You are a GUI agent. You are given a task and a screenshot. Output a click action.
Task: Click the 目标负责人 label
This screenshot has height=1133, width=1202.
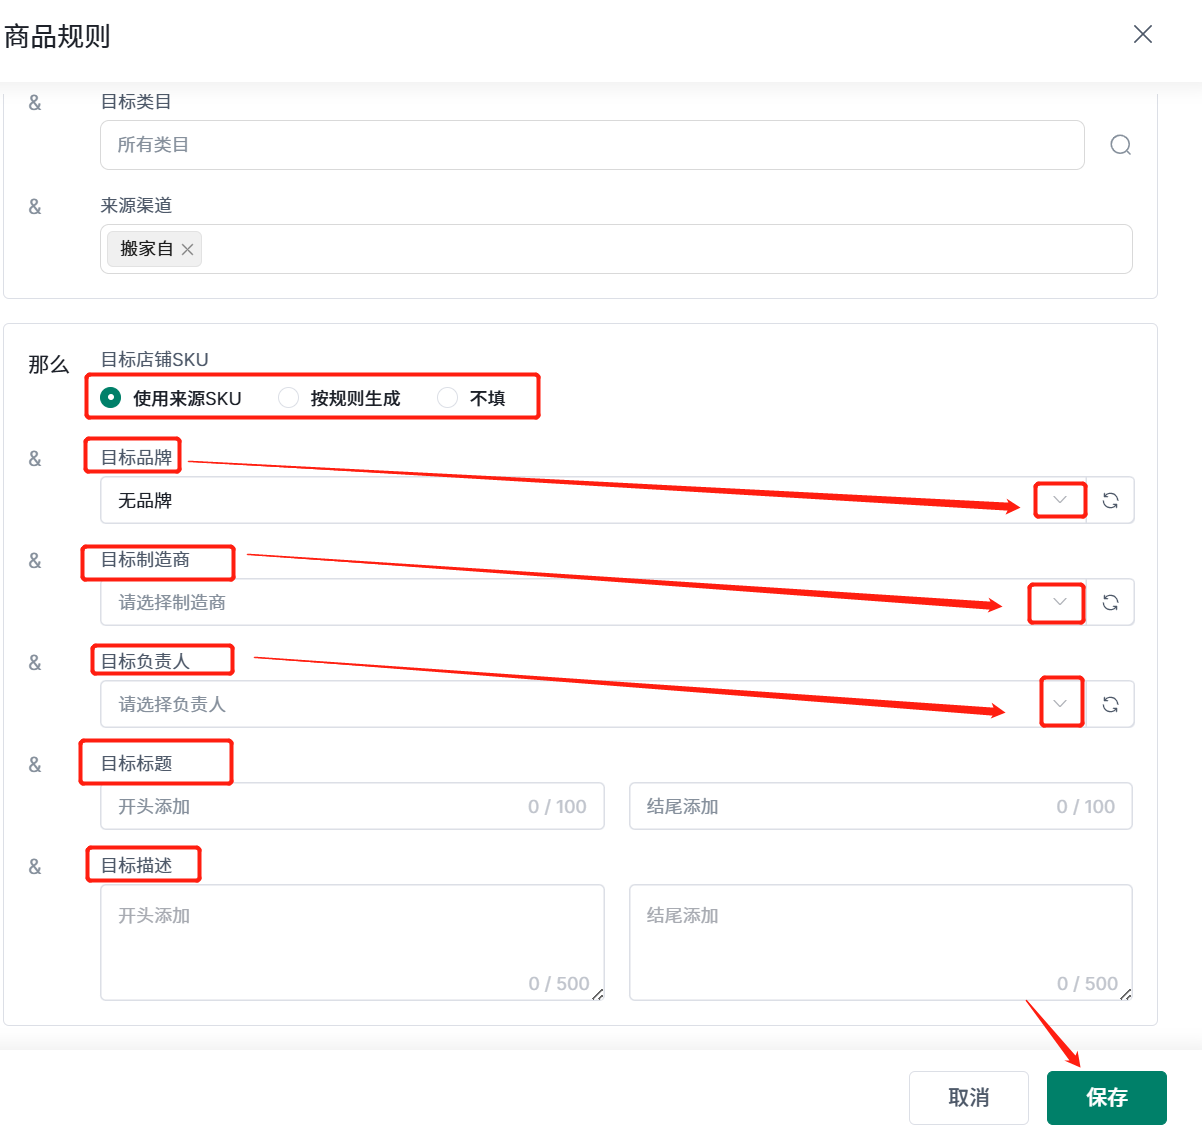146,661
